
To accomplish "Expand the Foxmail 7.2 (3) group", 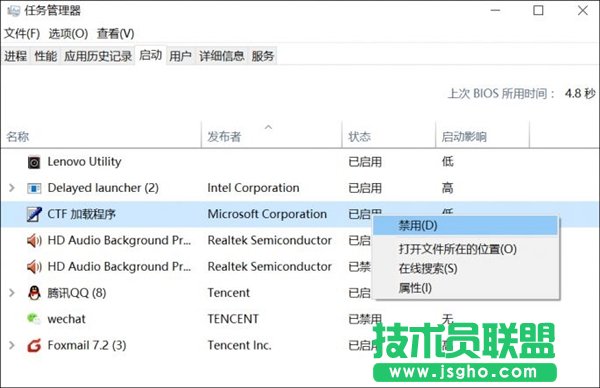I will 12,345.
